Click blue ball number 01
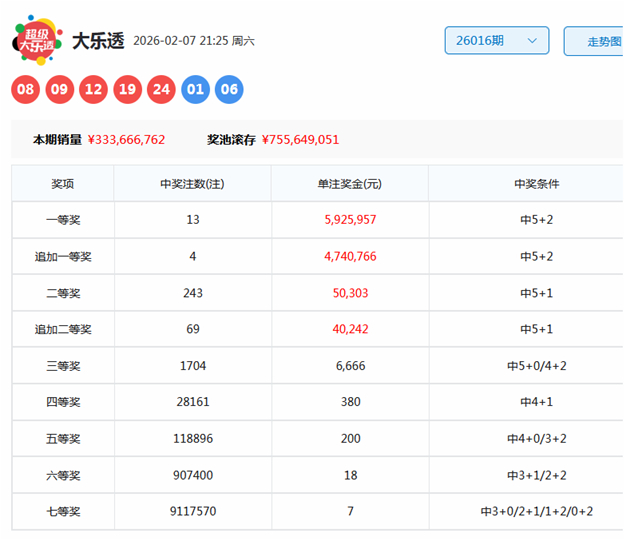This screenshot has height=539, width=624. point(195,89)
